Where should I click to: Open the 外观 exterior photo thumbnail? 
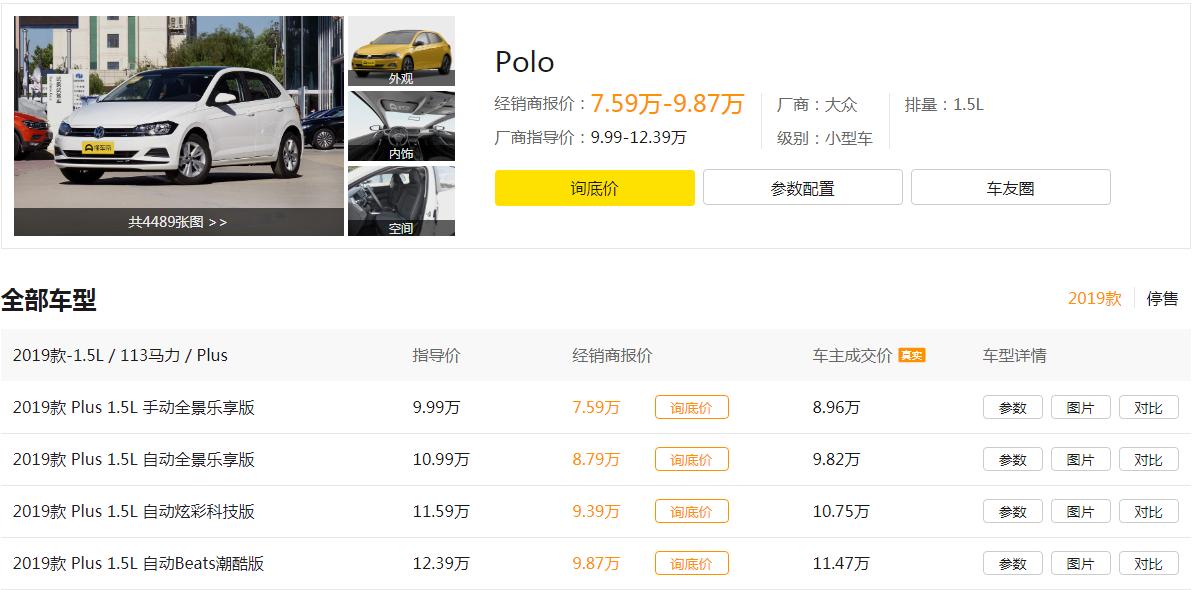[x=400, y=50]
